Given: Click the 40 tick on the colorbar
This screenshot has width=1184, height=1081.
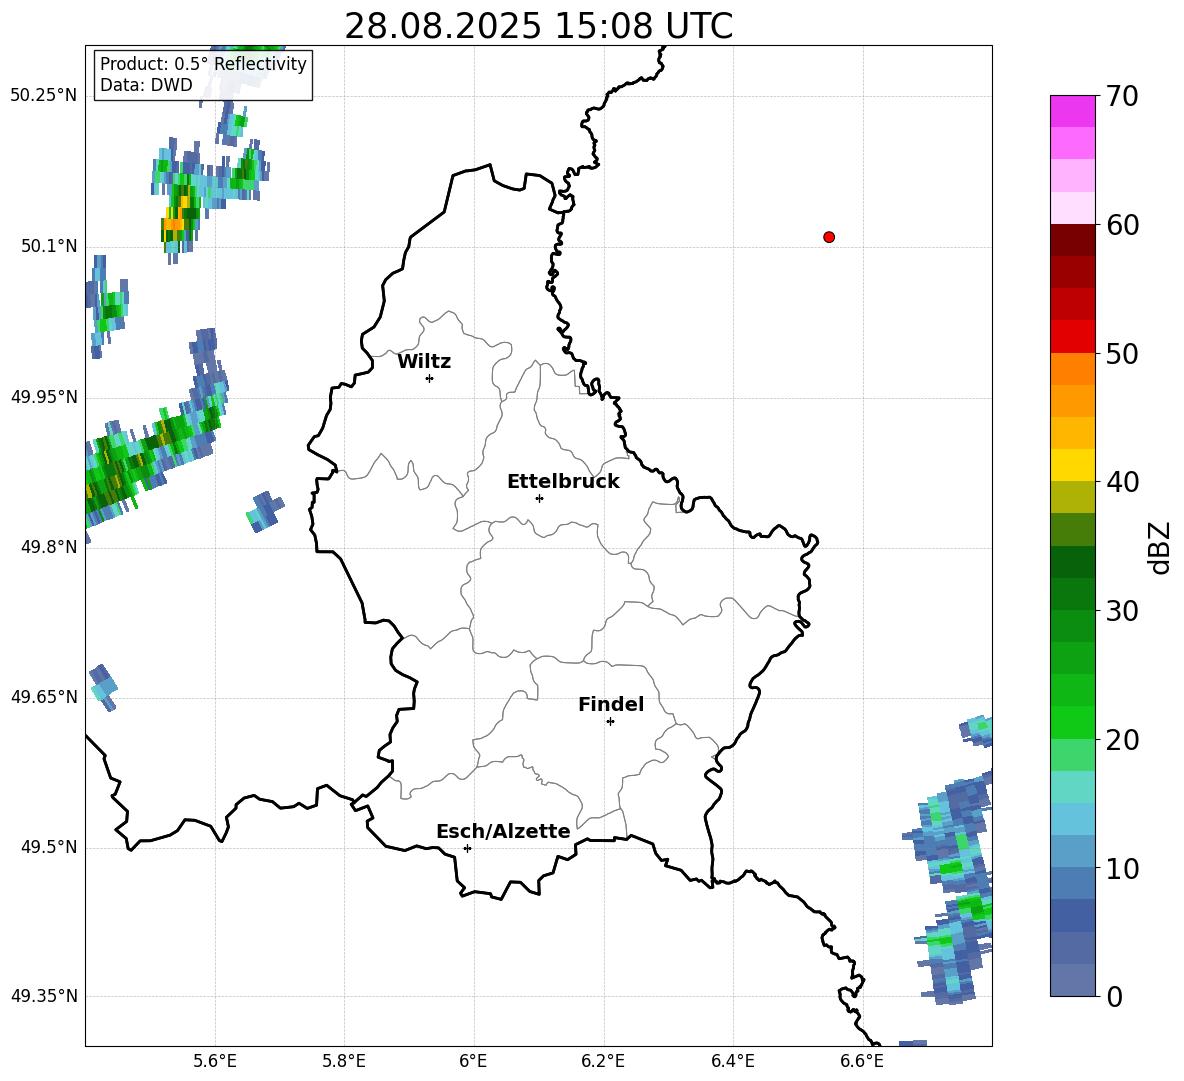Looking at the screenshot, I should tap(1121, 482).
